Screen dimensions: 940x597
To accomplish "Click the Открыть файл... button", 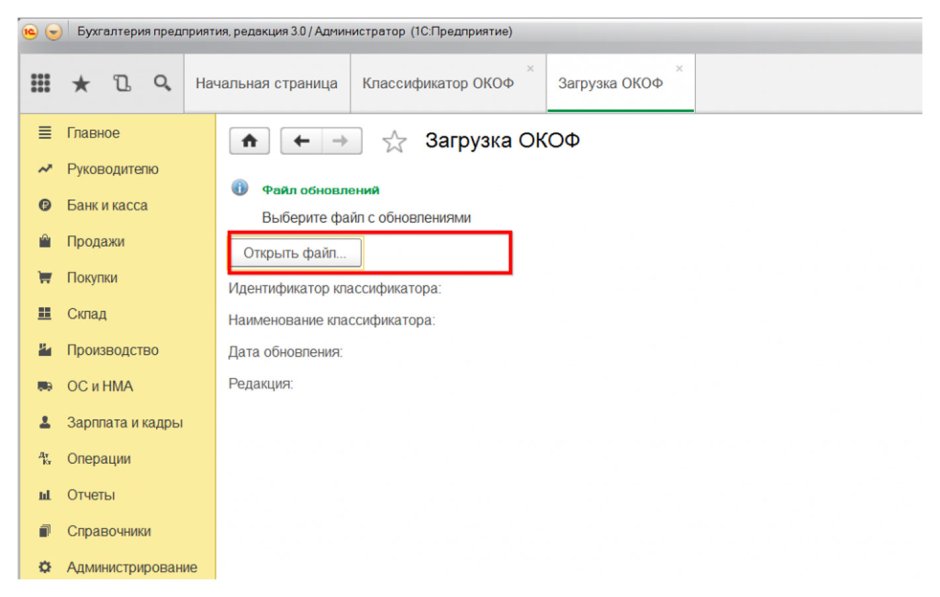I will [x=296, y=253].
